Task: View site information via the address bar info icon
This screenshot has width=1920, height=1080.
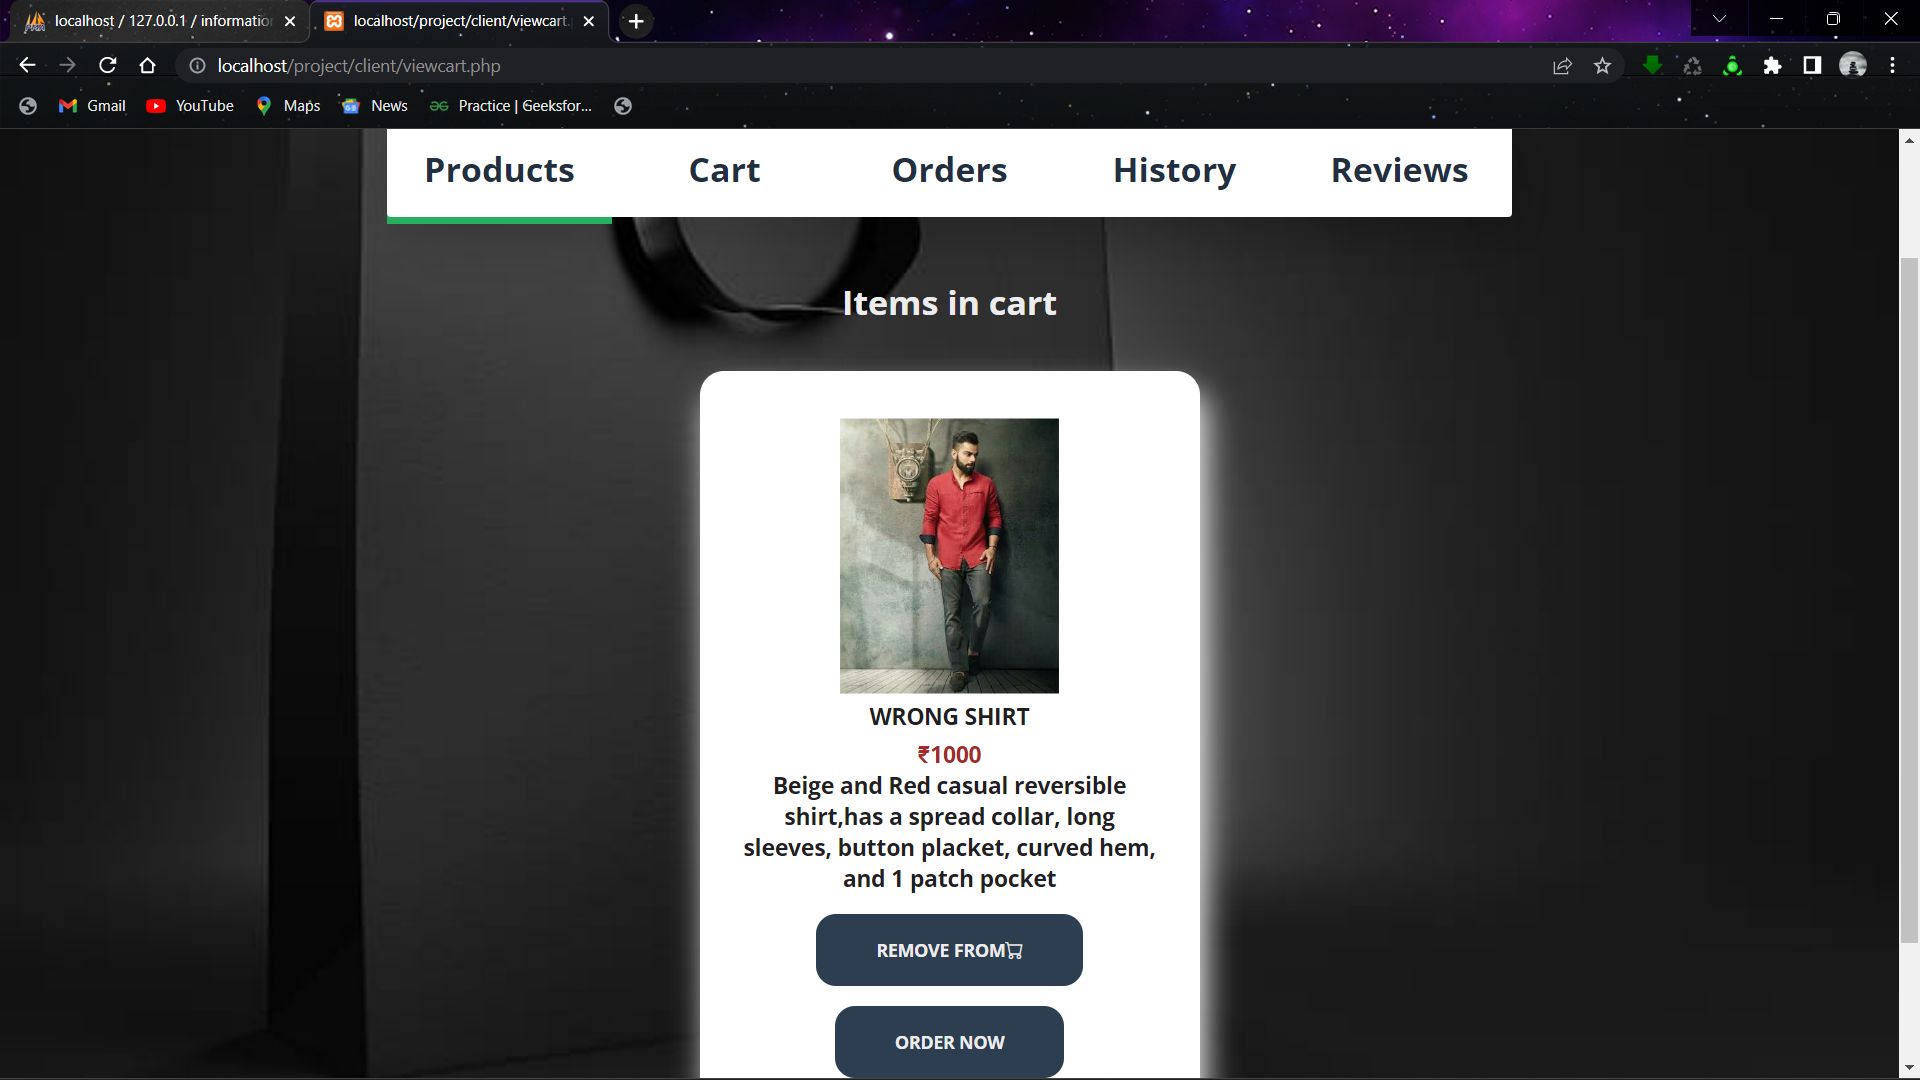Action: (x=196, y=66)
